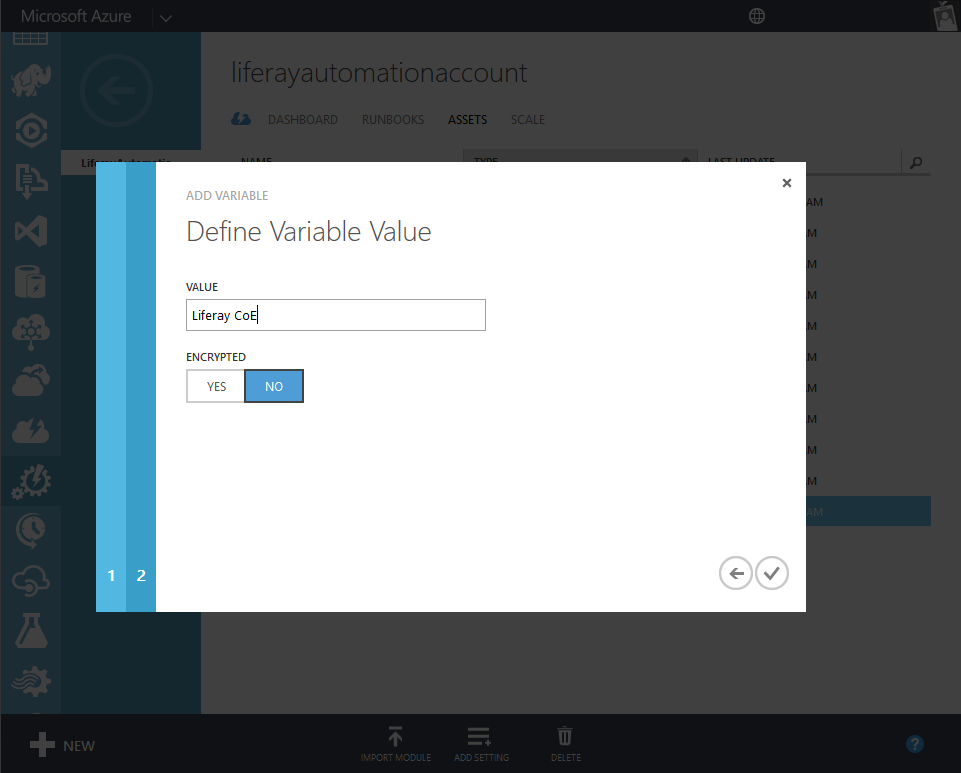Select the HDInsight elephant icon in sidebar
961x773 pixels.
point(30,81)
